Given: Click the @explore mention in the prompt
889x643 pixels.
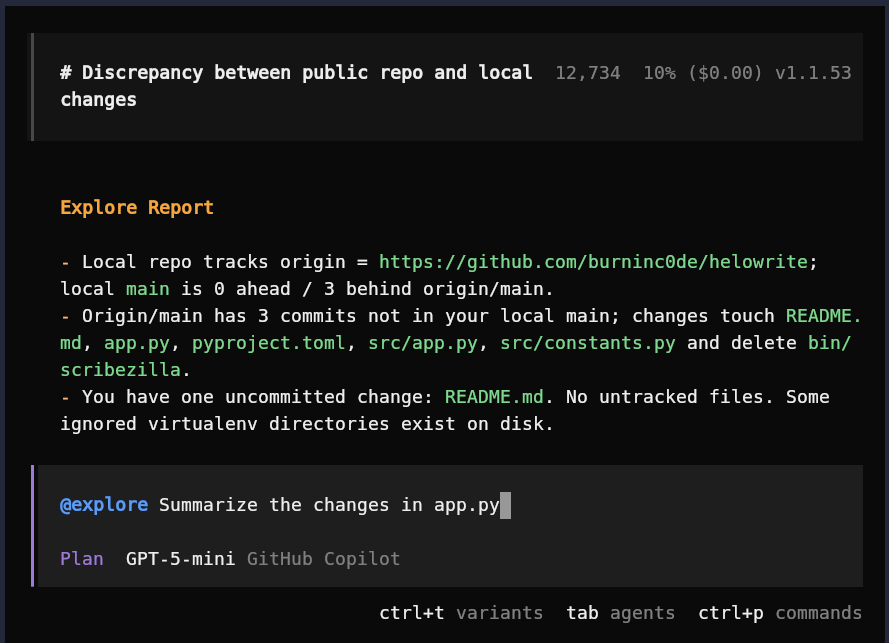Looking at the screenshot, I should point(103,505).
